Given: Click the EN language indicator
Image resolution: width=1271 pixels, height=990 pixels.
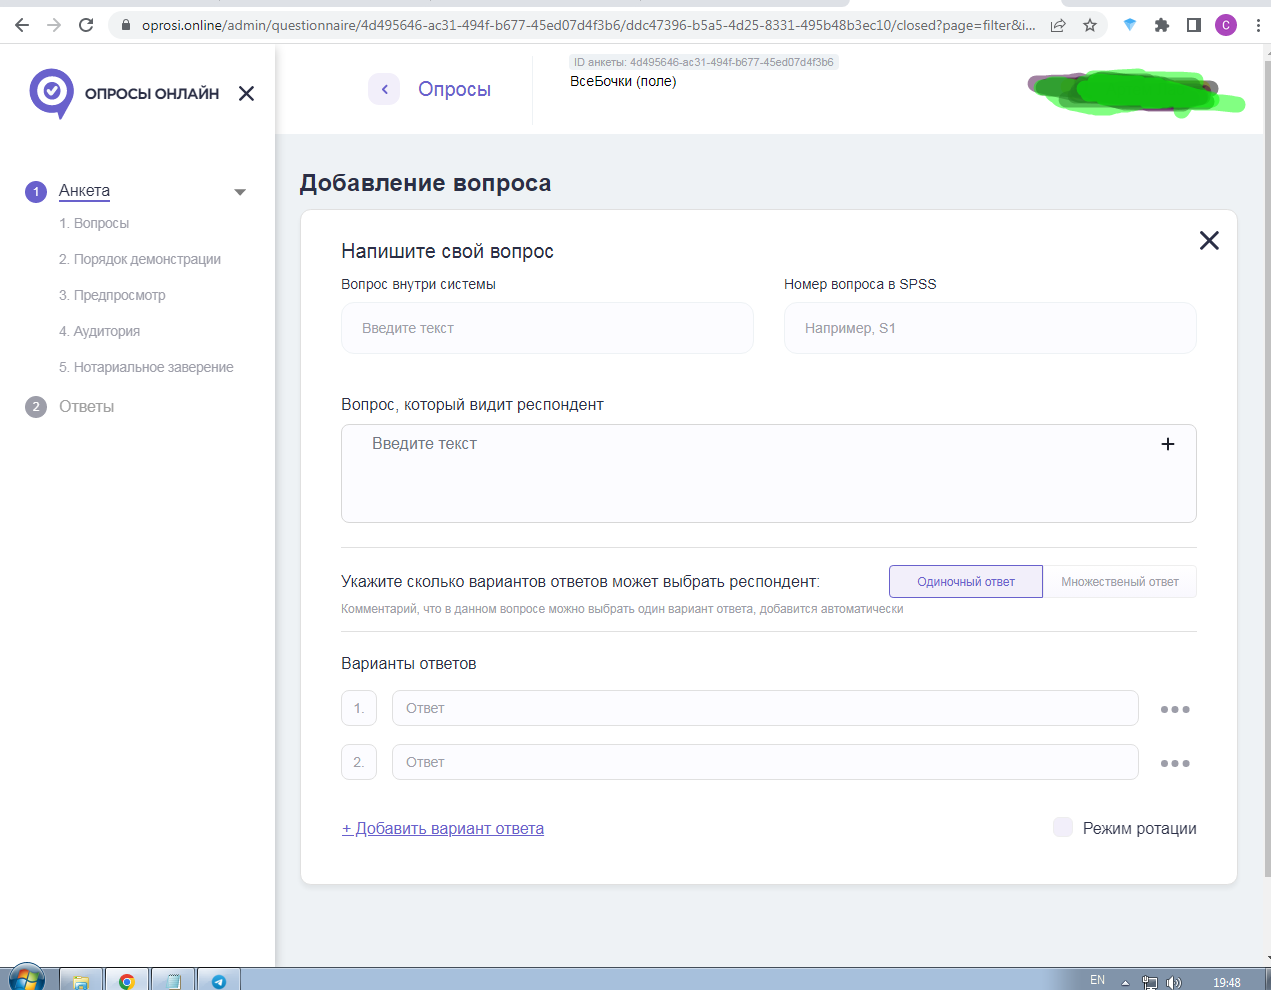Looking at the screenshot, I should (x=1097, y=980).
